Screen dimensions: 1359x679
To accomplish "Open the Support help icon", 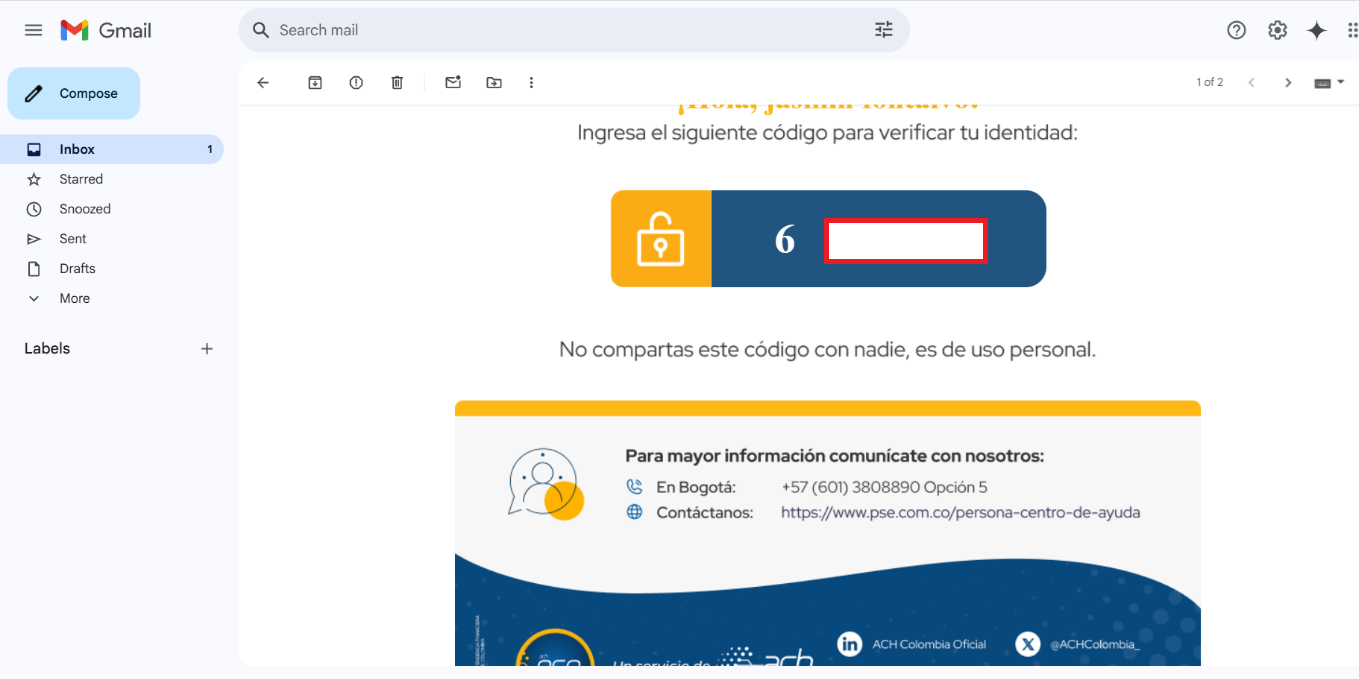I will pyautogui.click(x=1236, y=30).
